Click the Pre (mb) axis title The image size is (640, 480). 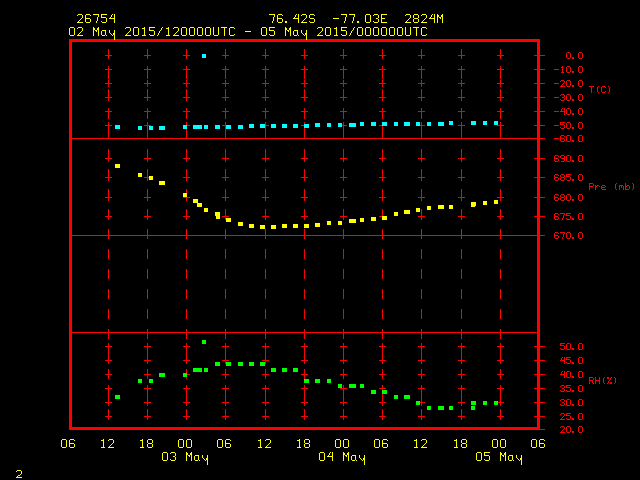coord(611,187)
